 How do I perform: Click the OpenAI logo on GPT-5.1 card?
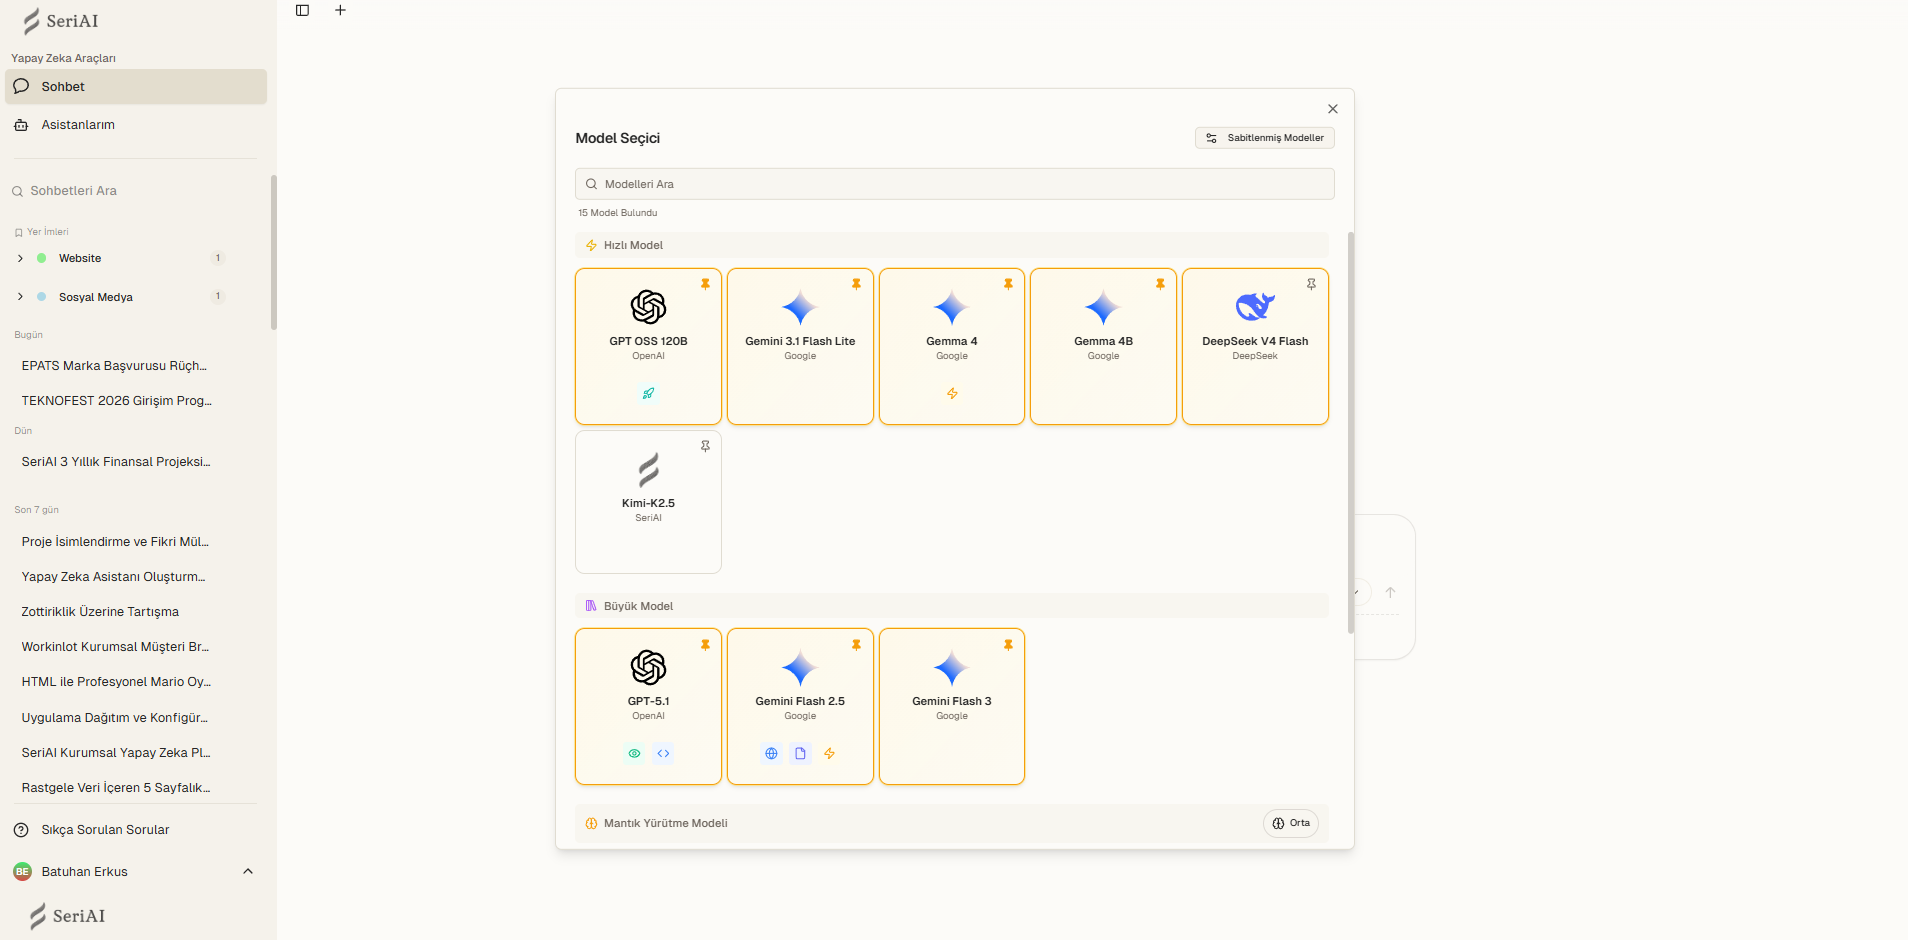[648, 667]
